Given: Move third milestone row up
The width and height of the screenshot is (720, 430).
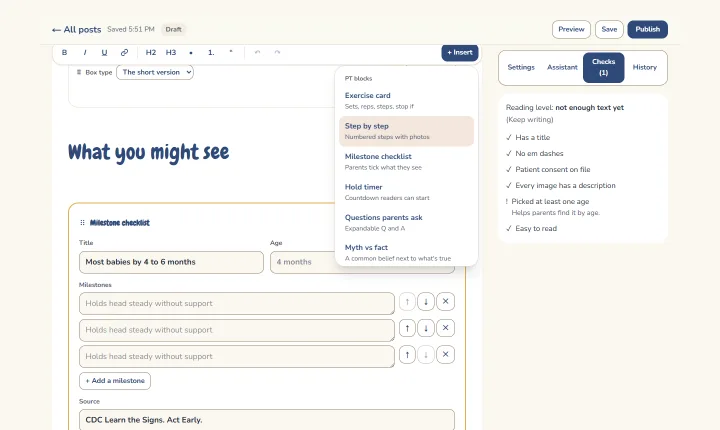Looking at the screenshot, I should (407, 355).
